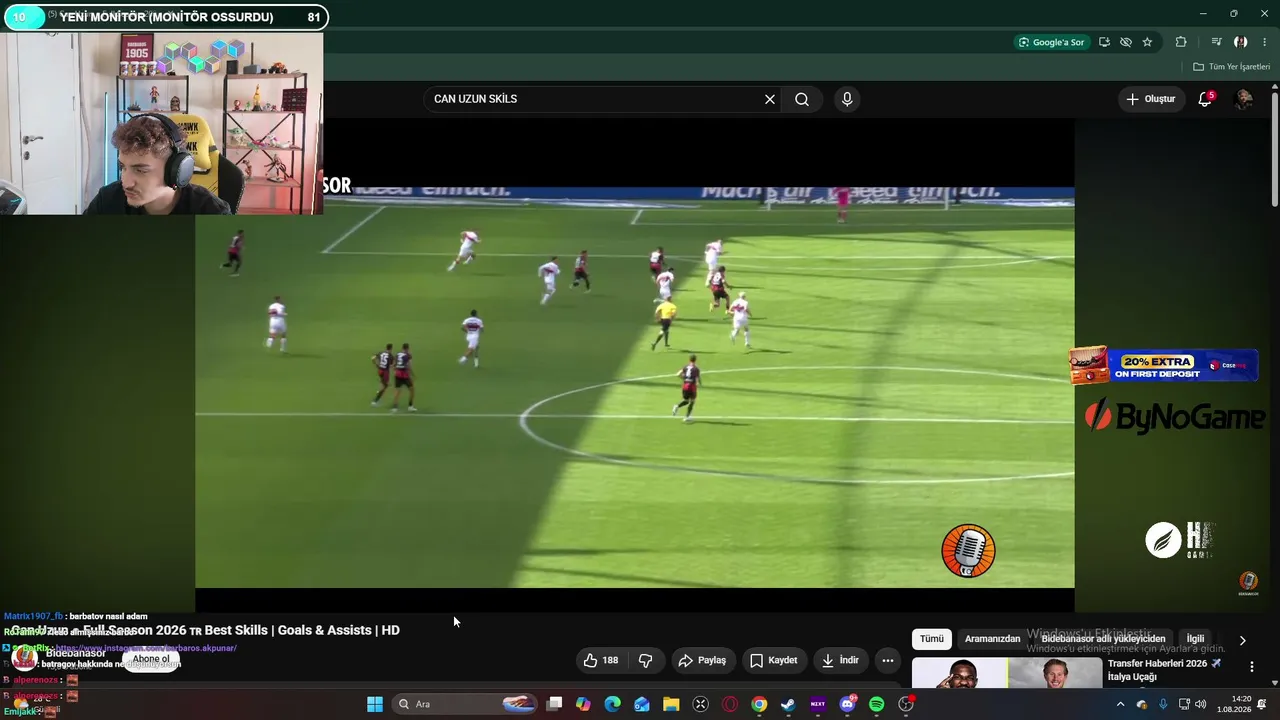Click the orange microphone channel watermark in video

coord(968,551)
